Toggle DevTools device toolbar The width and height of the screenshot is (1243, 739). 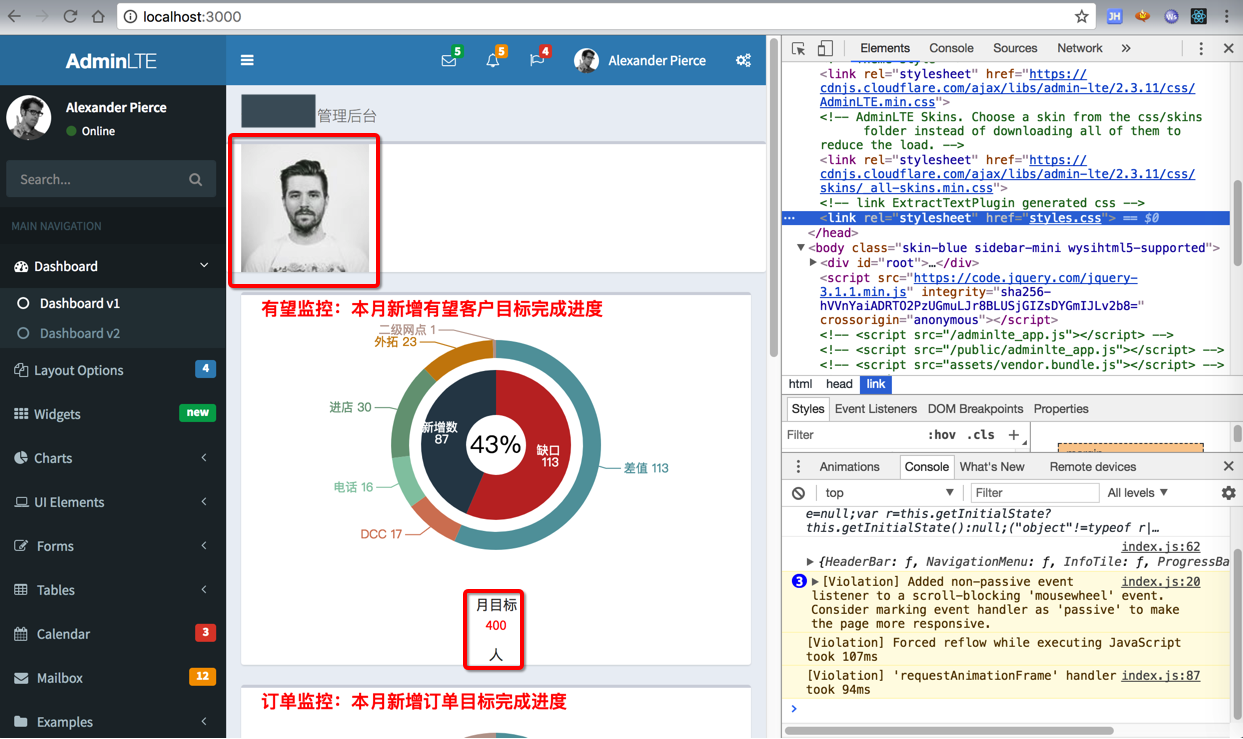pos(825,48)
